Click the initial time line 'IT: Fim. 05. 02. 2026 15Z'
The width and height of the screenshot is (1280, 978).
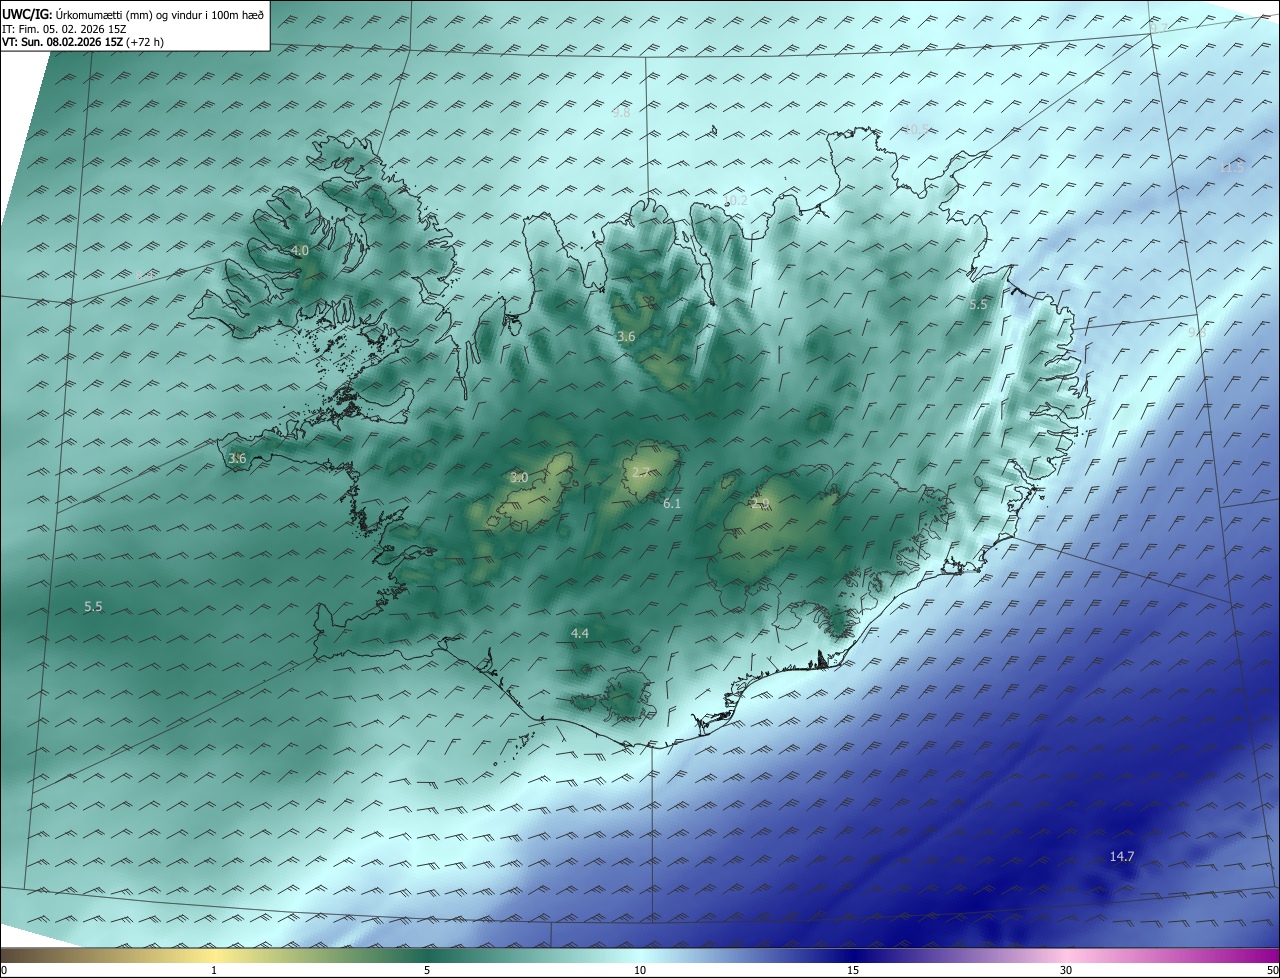(x=65, y=29)
